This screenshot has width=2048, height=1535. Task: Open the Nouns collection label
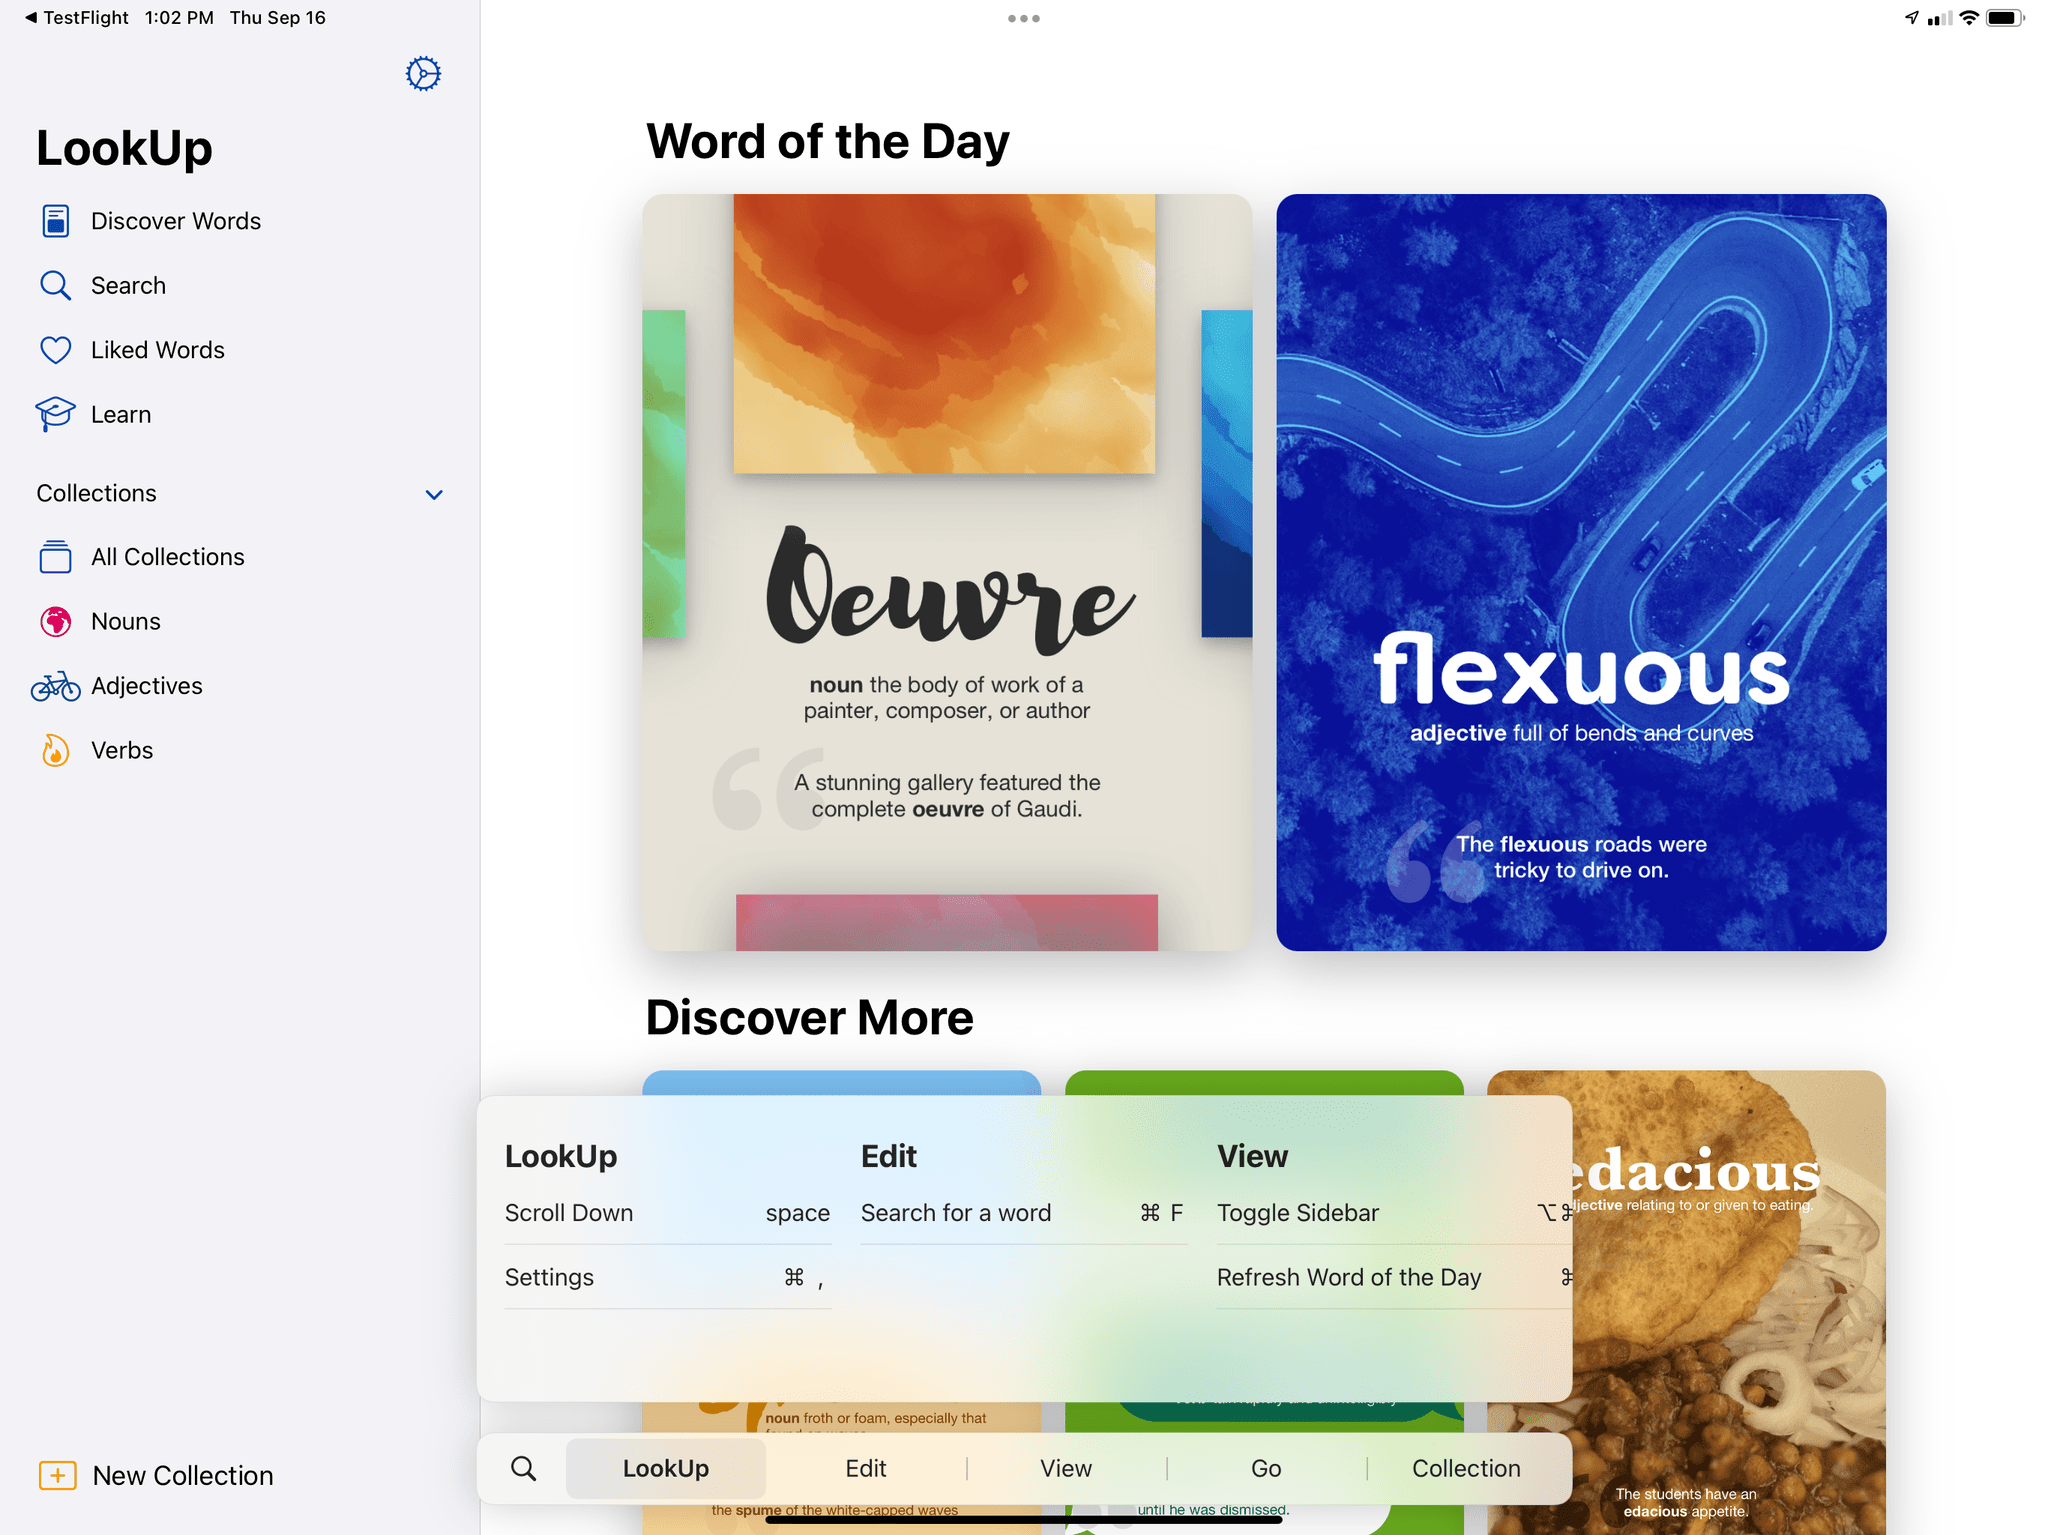(x=126, y=621)
